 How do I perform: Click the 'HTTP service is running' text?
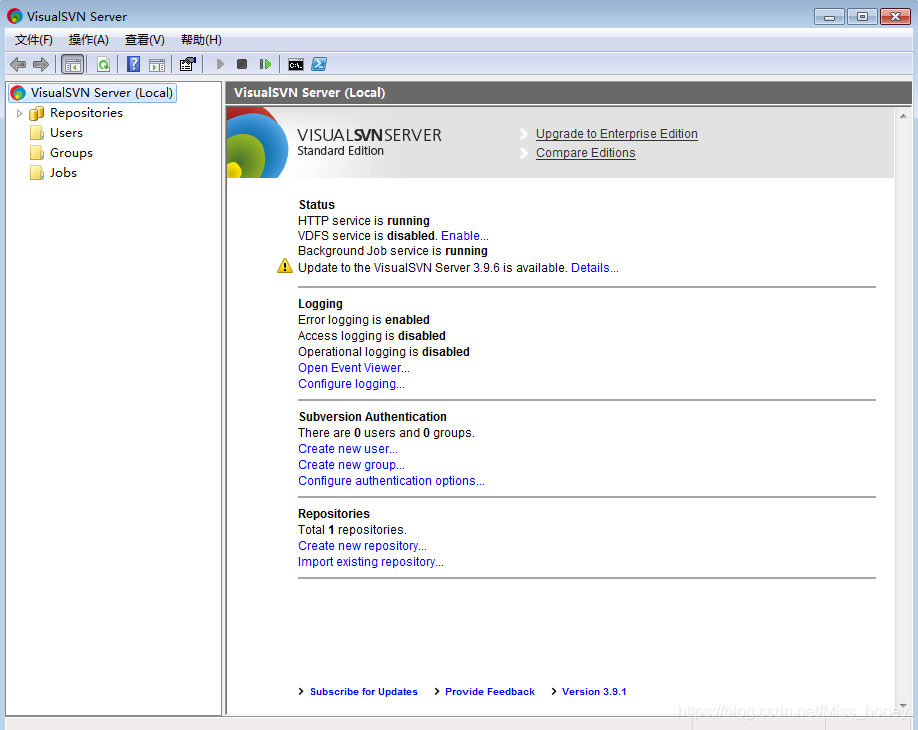click(364, 221)
